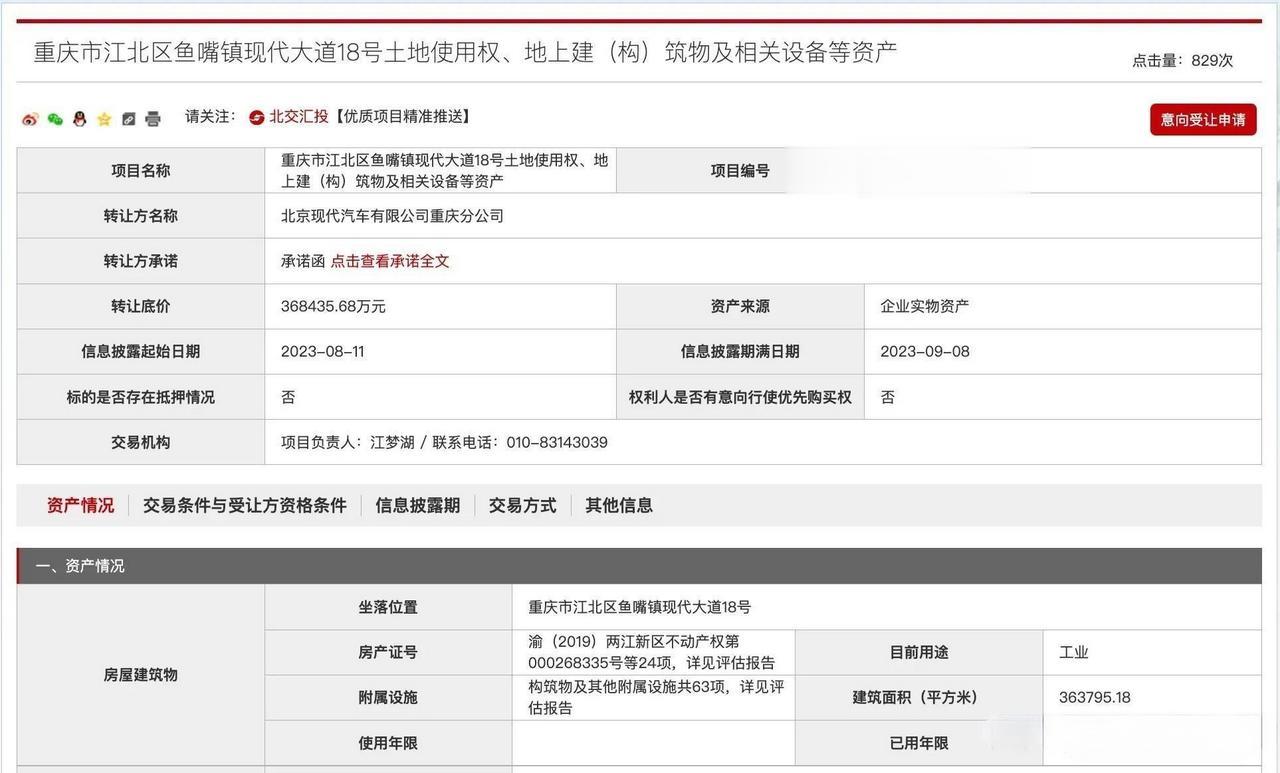Image resolution: width=1280 pixels, height=773 pixels.
Task: Click the 点击量: 829次 text
Action: point(1182,60)
